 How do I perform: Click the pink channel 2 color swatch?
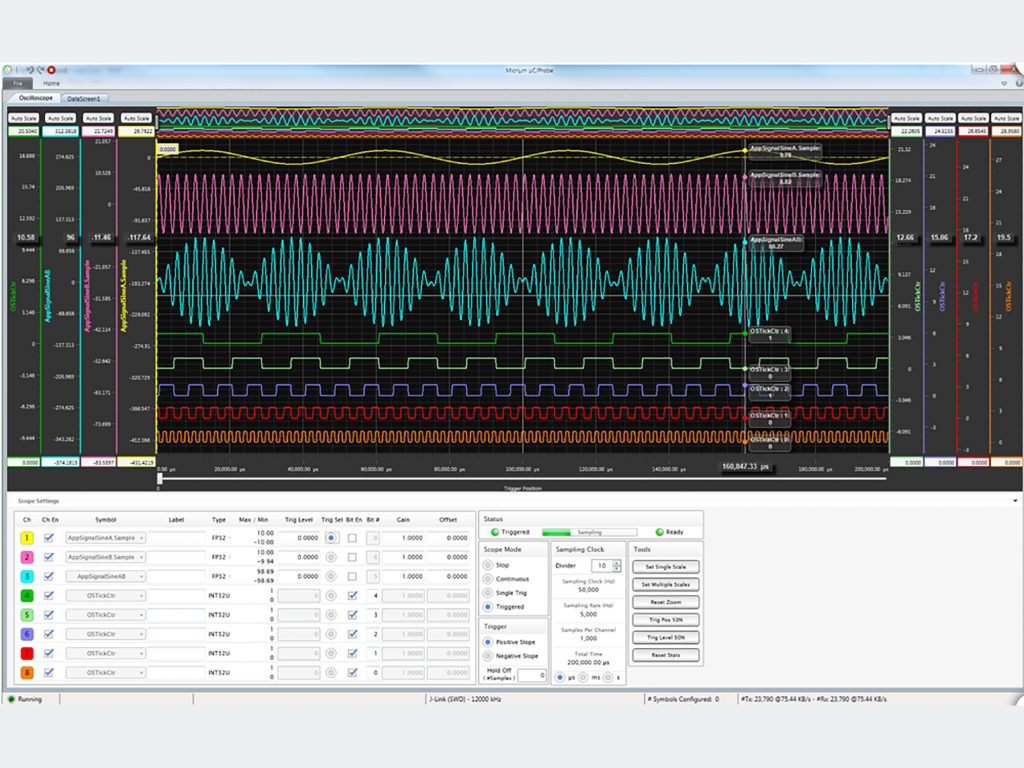tap(27, 557)
